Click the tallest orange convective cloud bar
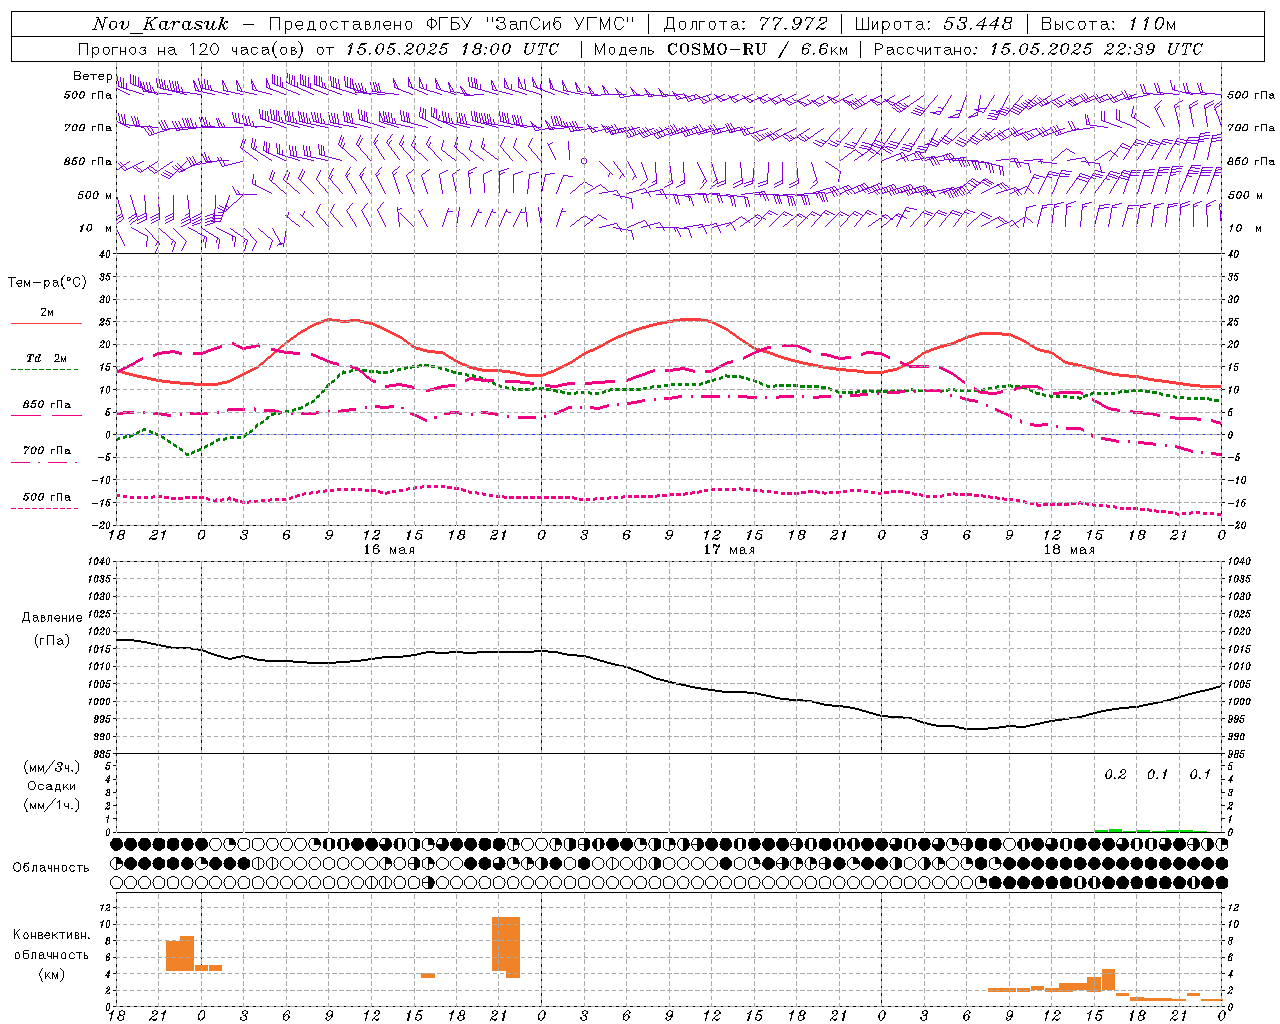The width and height of the screenshot is (1280, 1024). click(x=506, y=947)
